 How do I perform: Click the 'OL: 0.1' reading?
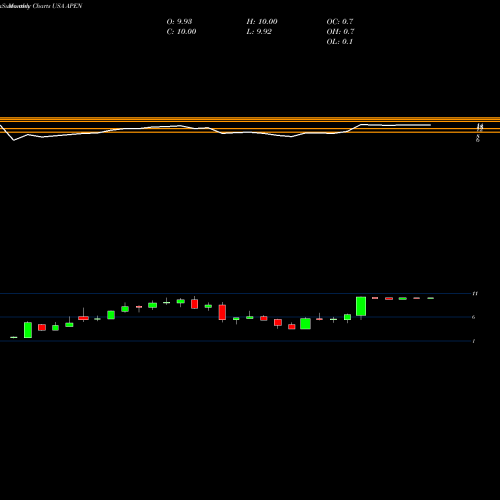point(340,42)
